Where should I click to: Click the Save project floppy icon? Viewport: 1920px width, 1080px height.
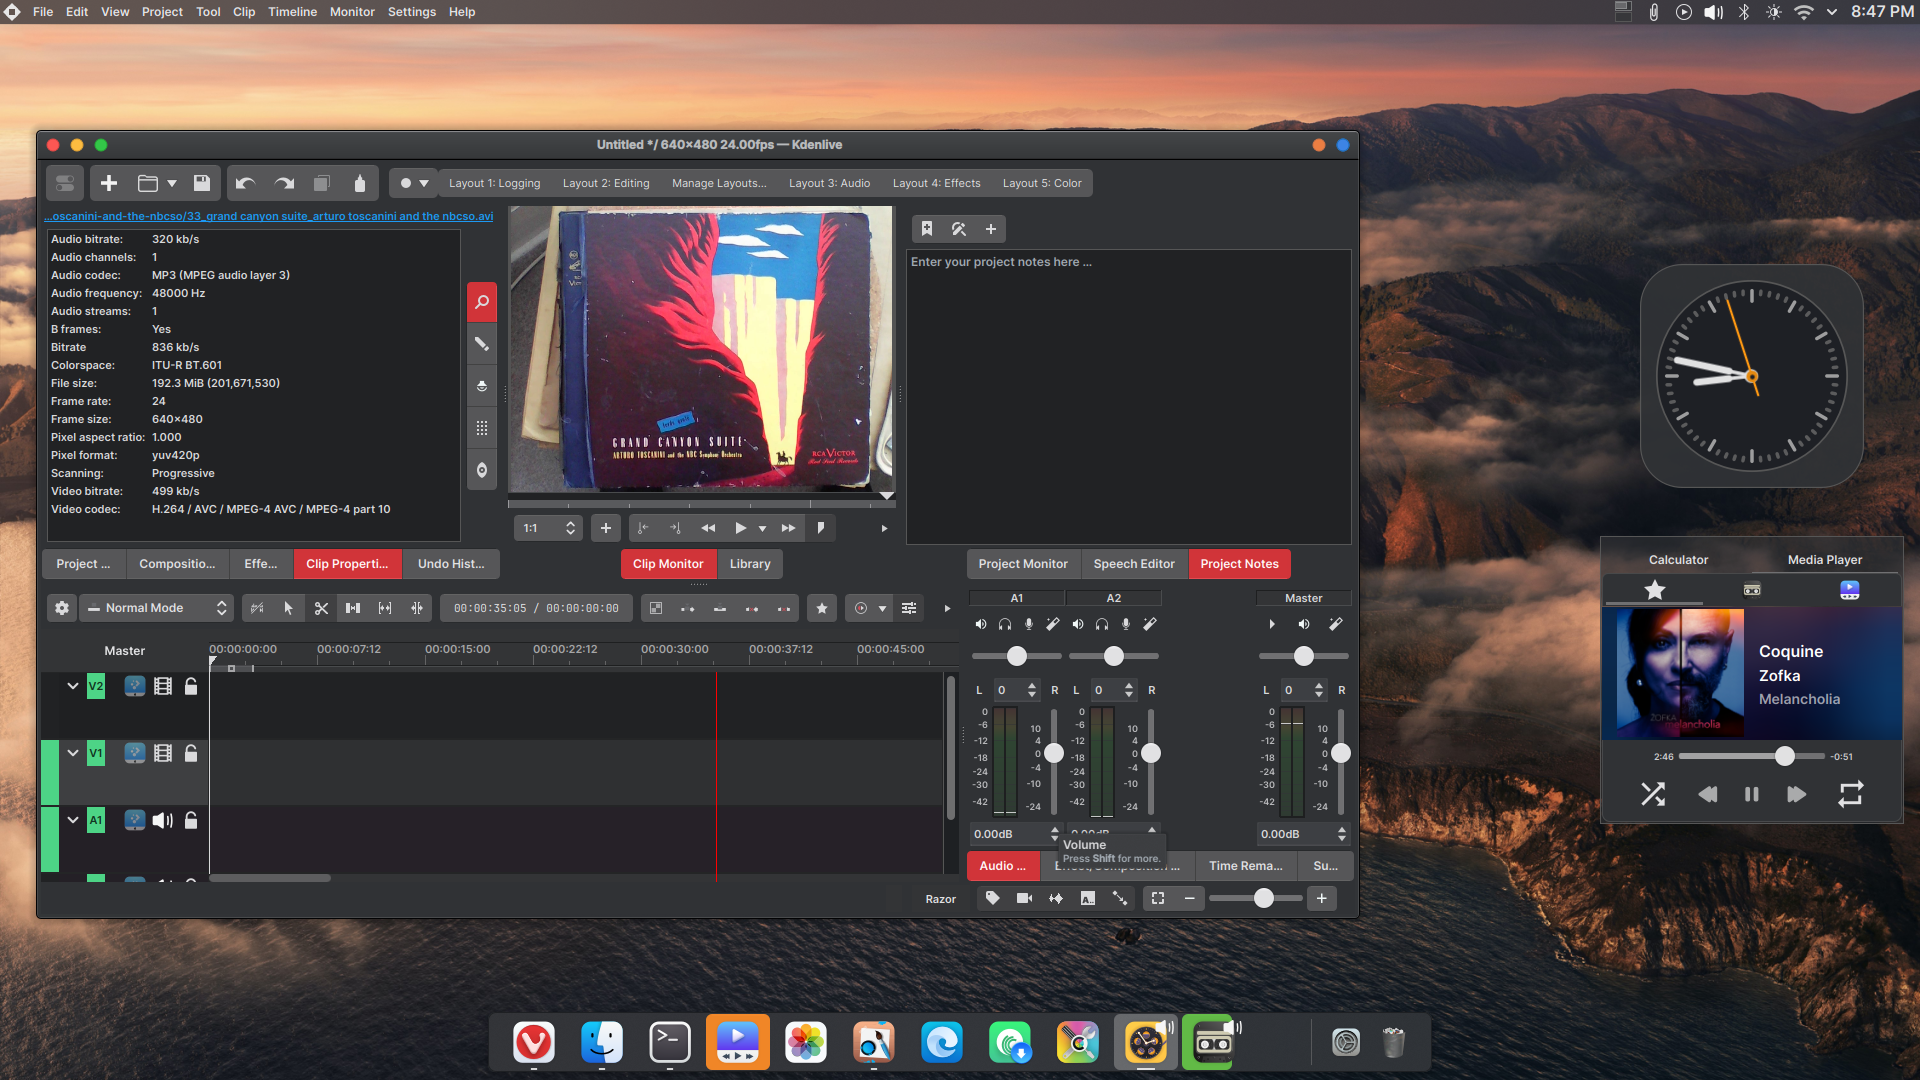[202, 183]
